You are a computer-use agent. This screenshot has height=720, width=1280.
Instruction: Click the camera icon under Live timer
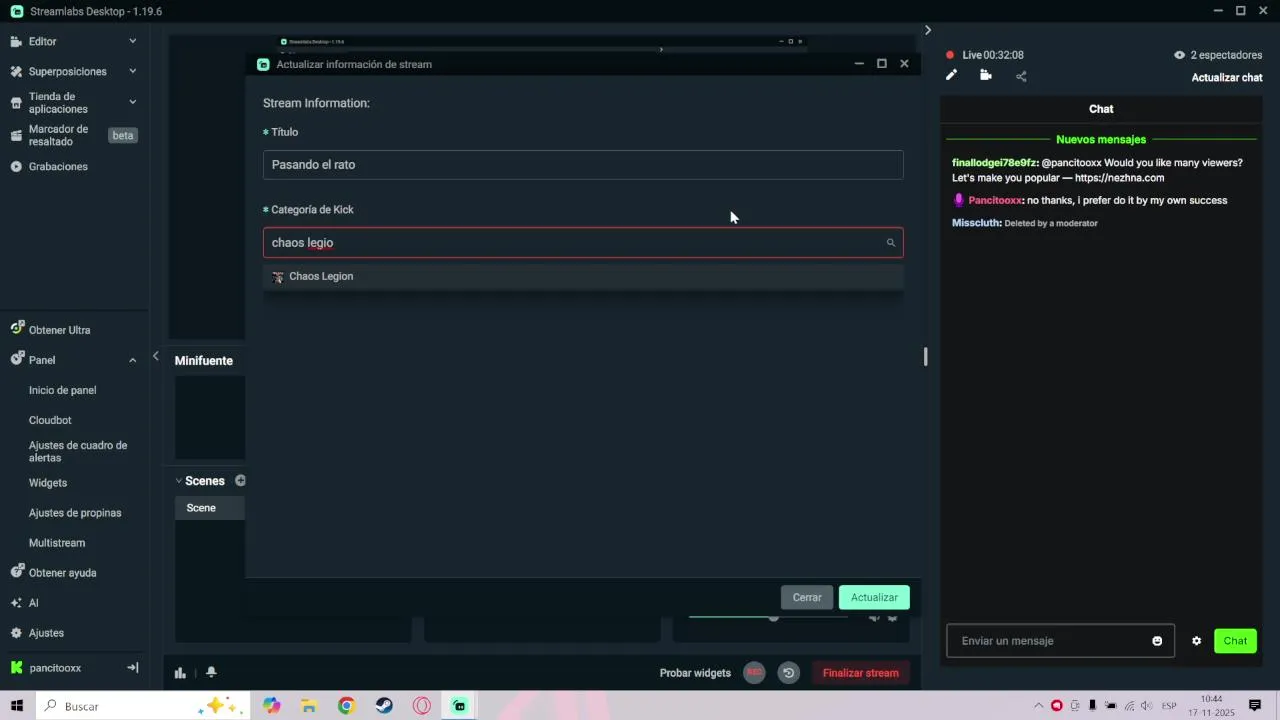click(x=986, y=75)
